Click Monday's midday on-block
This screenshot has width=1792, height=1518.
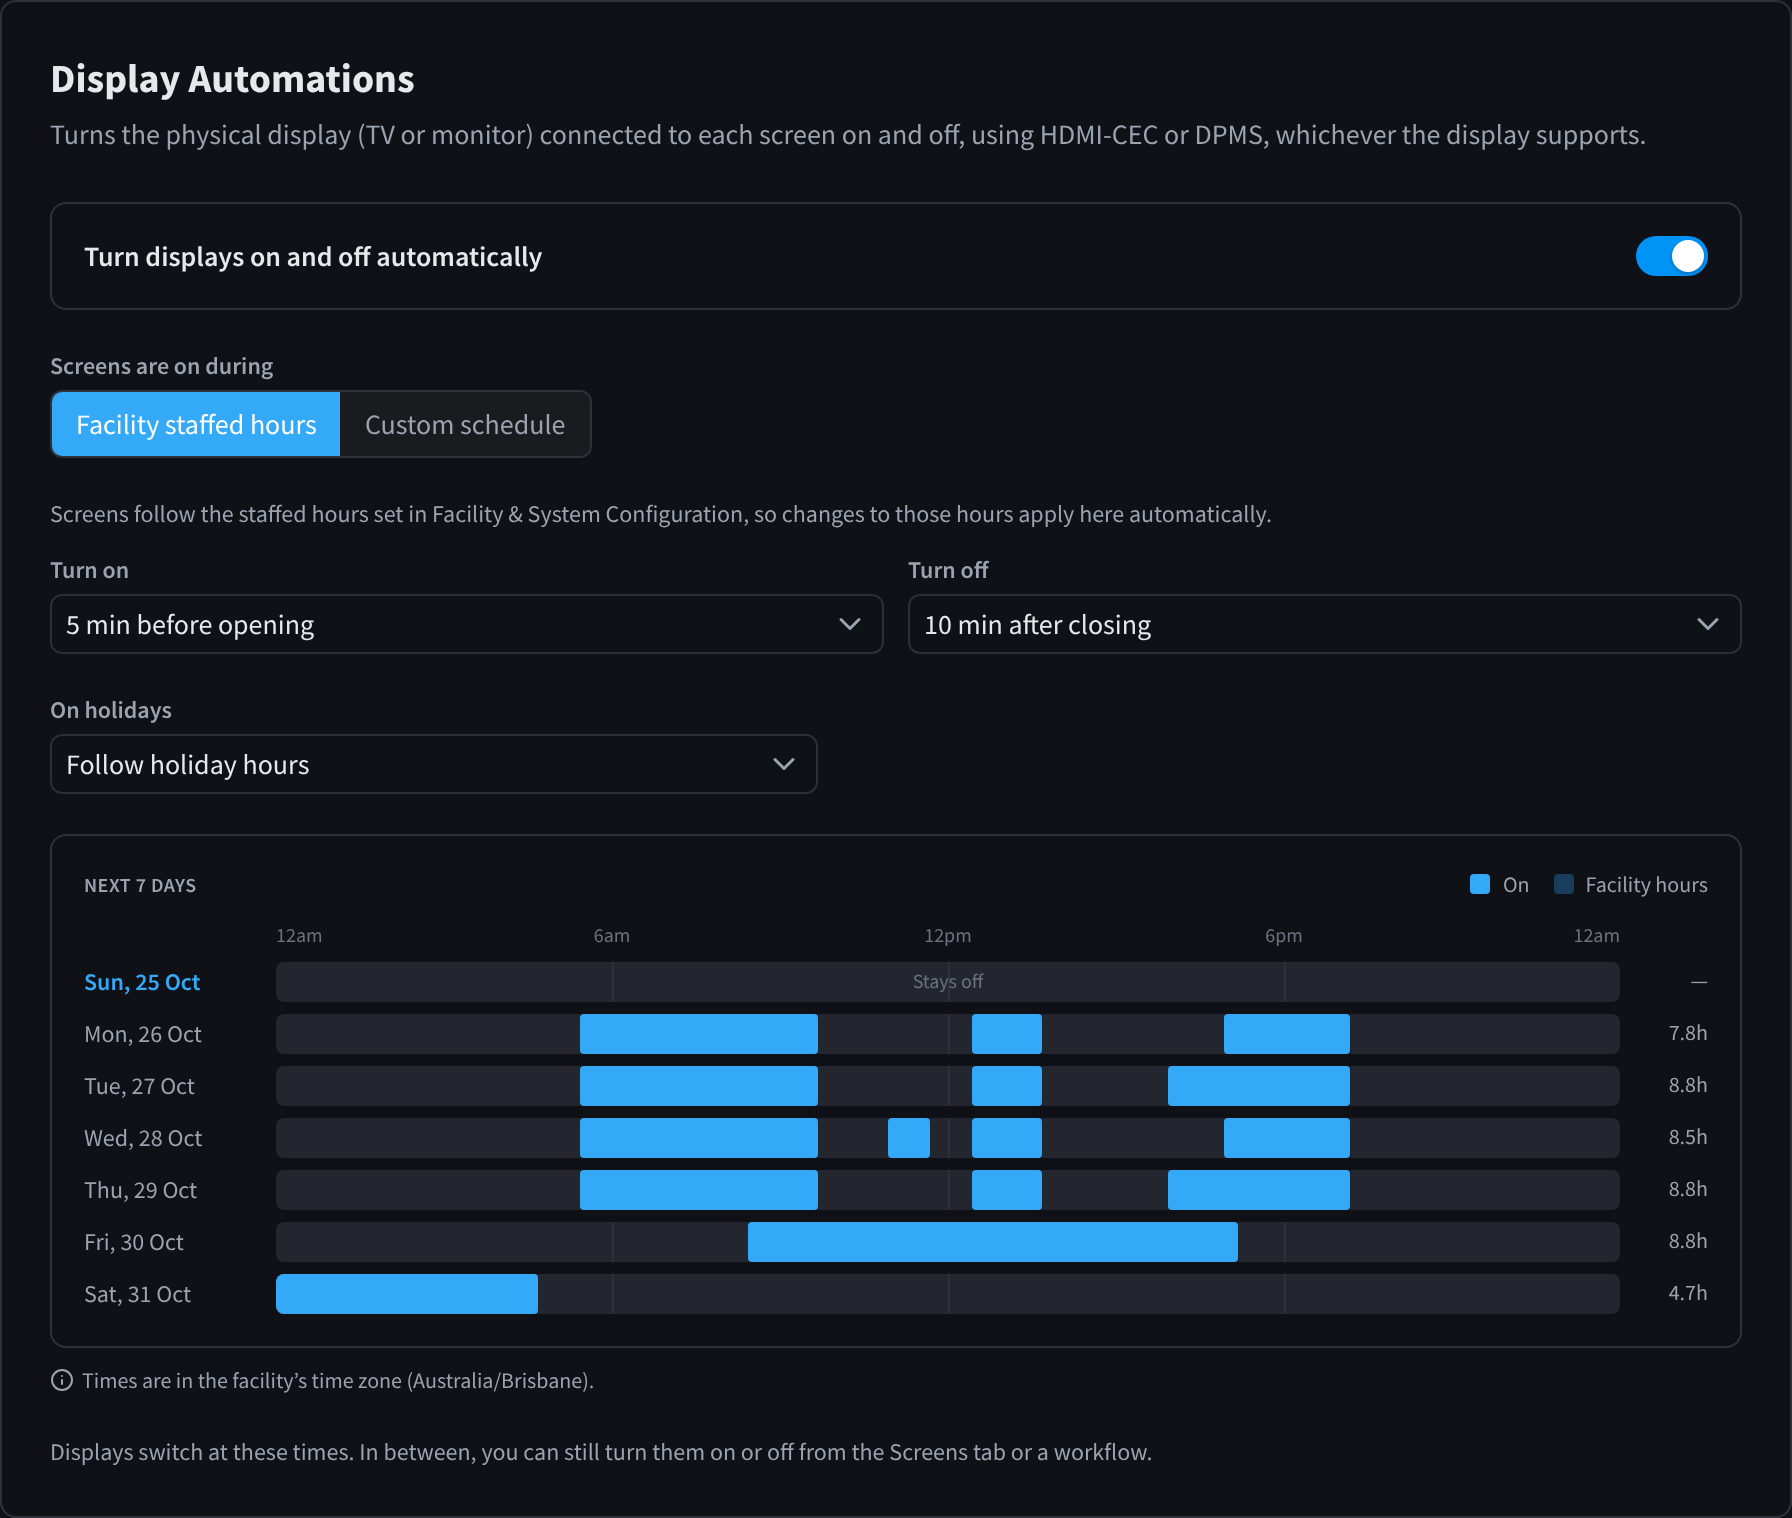(x=1007, y=1034)
